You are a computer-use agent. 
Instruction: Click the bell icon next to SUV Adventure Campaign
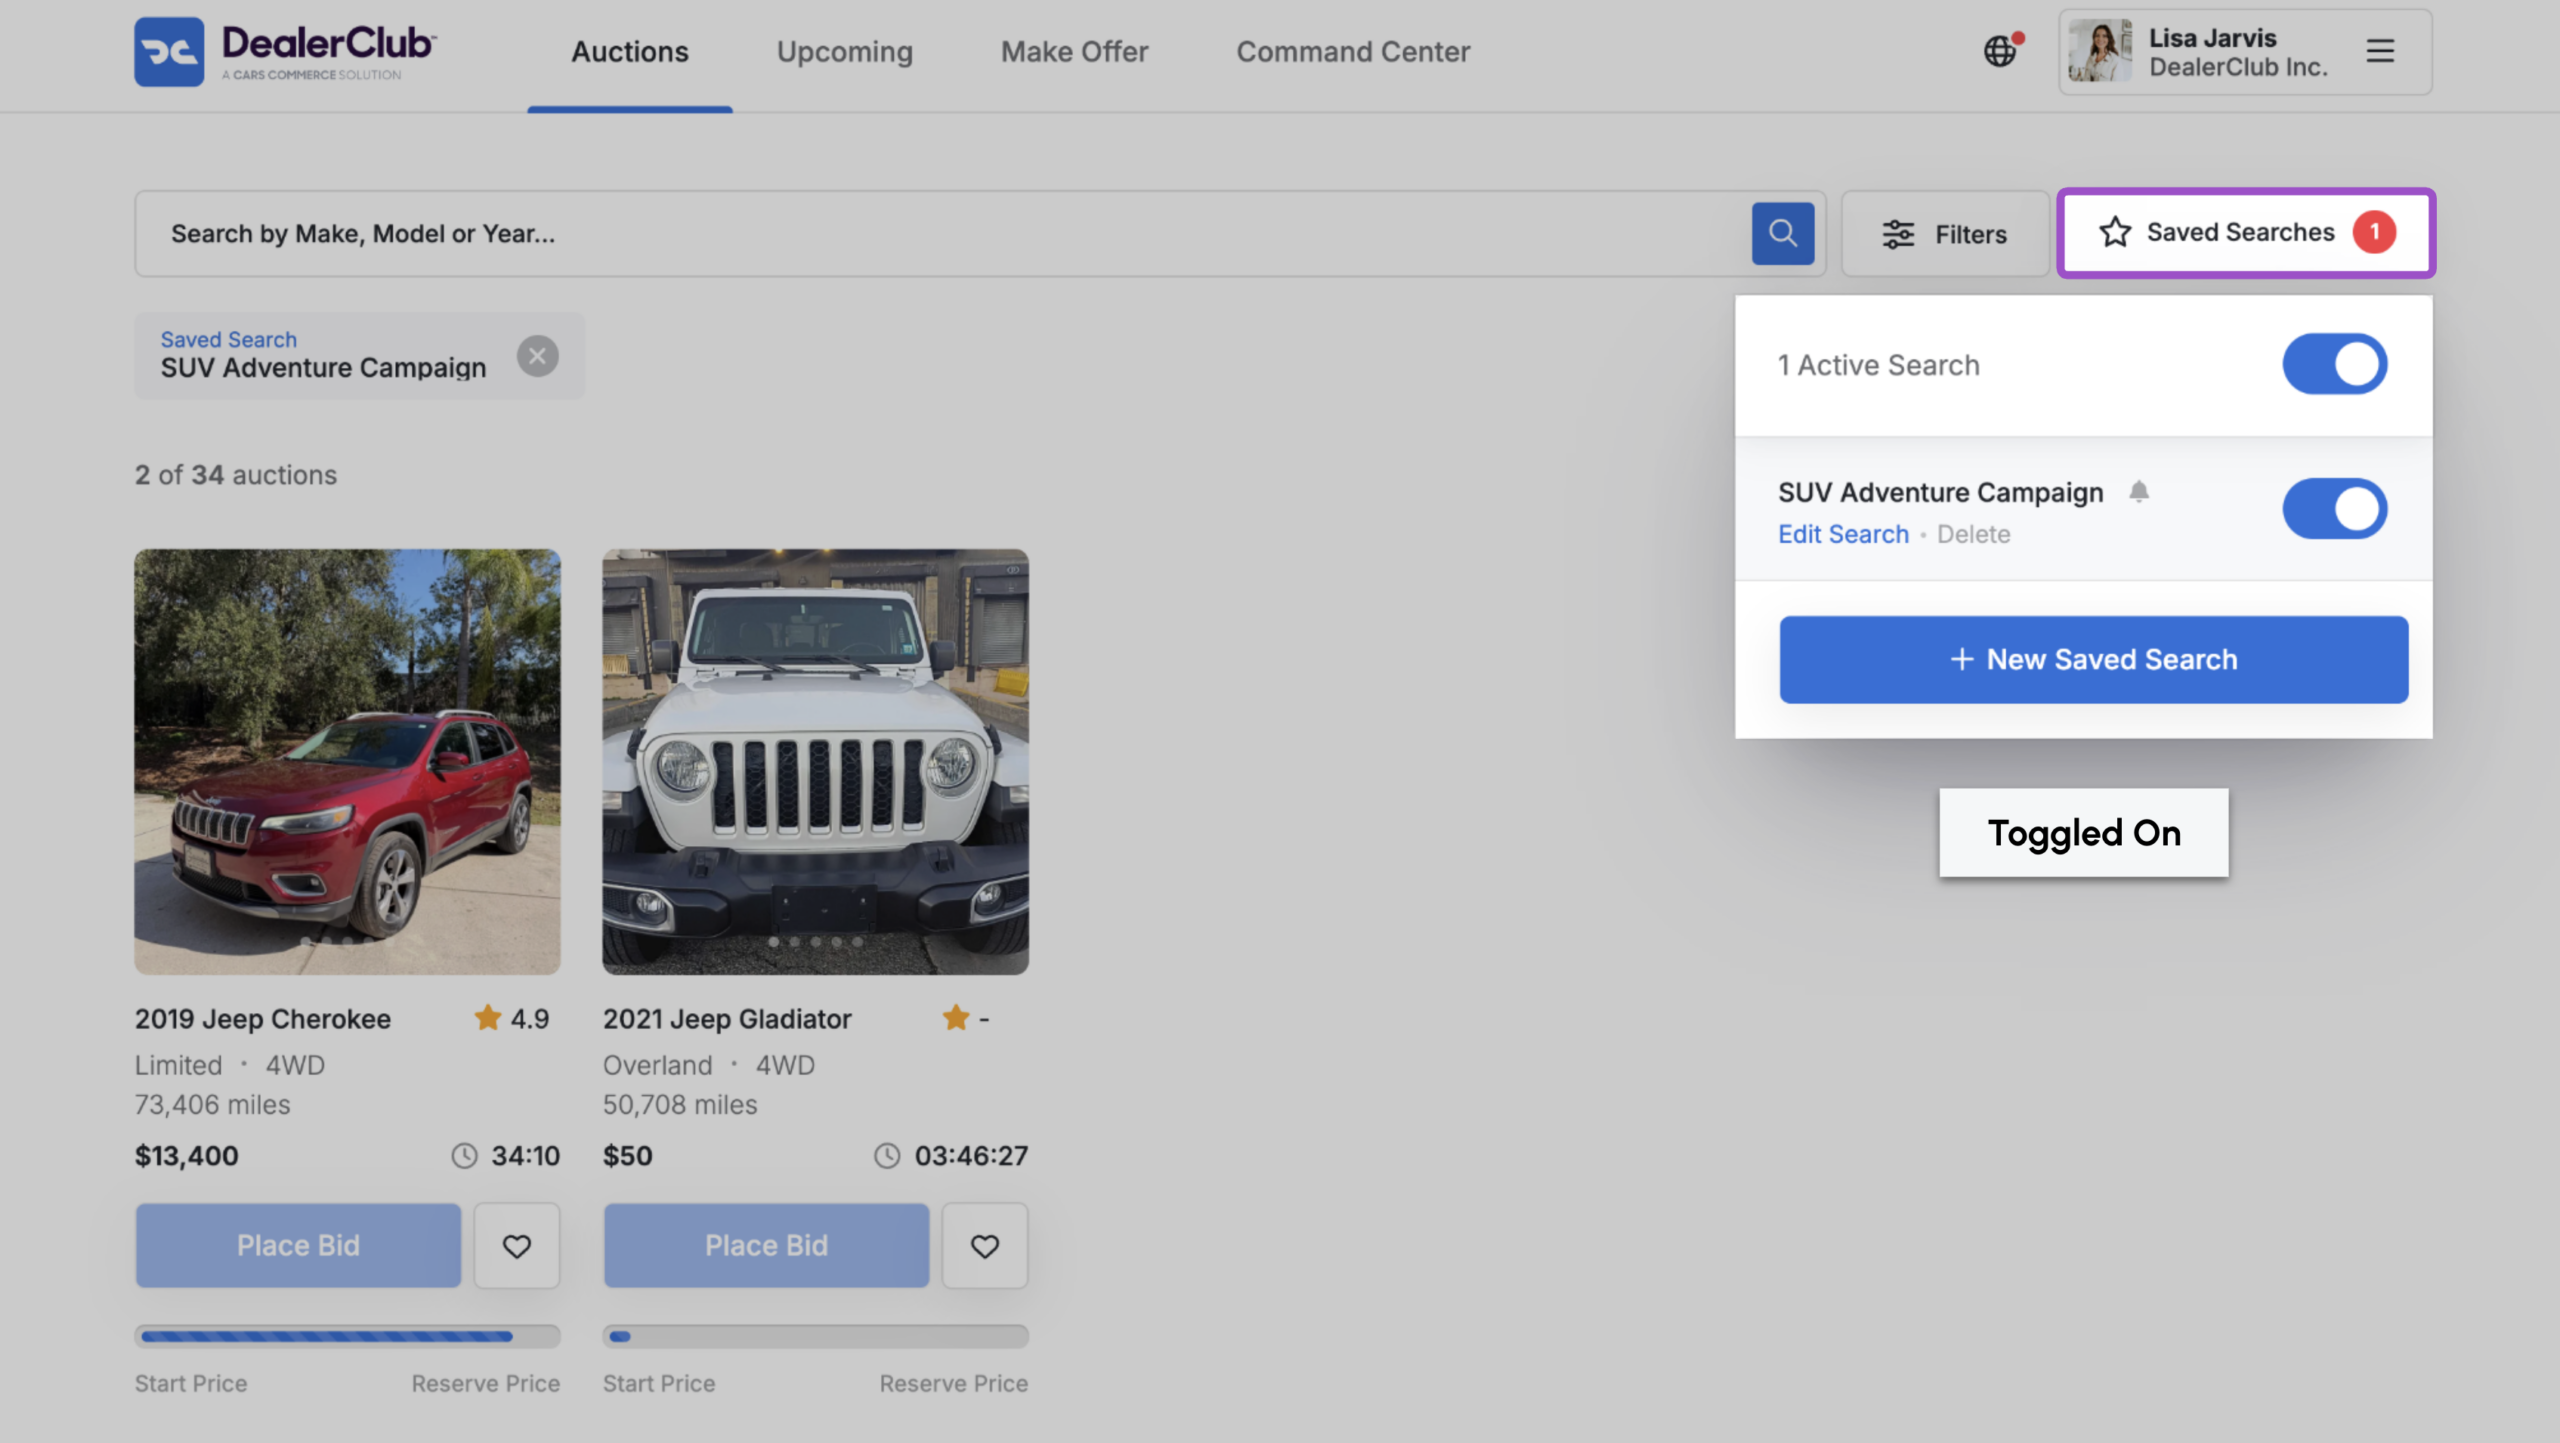point(2138,491)
